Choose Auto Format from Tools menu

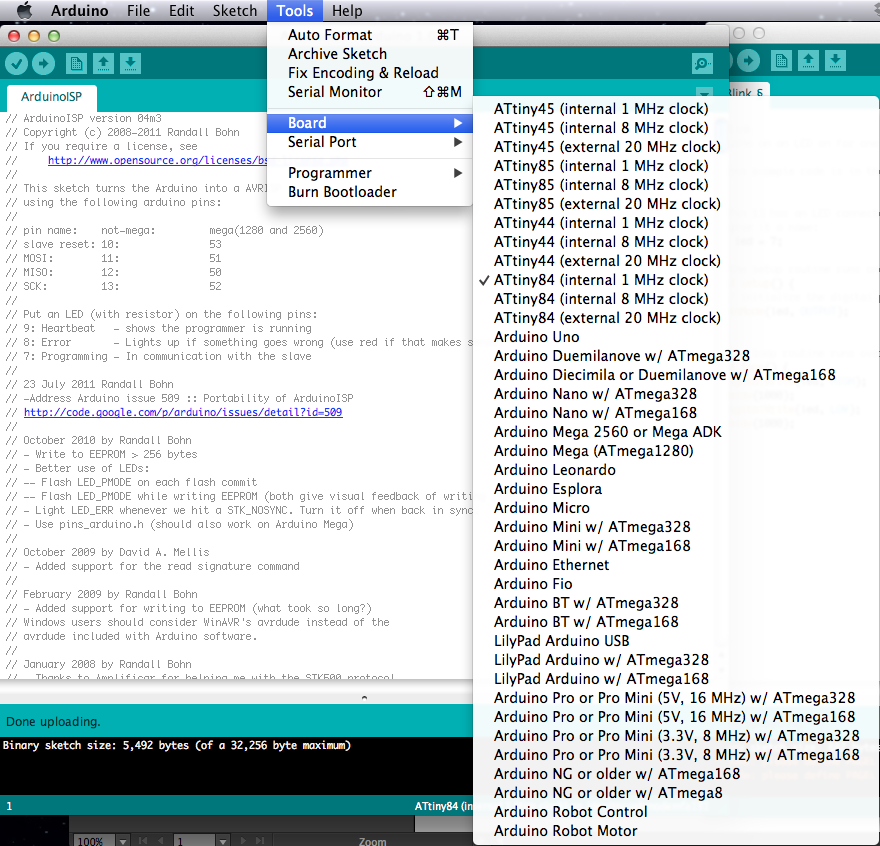[370, 35]
